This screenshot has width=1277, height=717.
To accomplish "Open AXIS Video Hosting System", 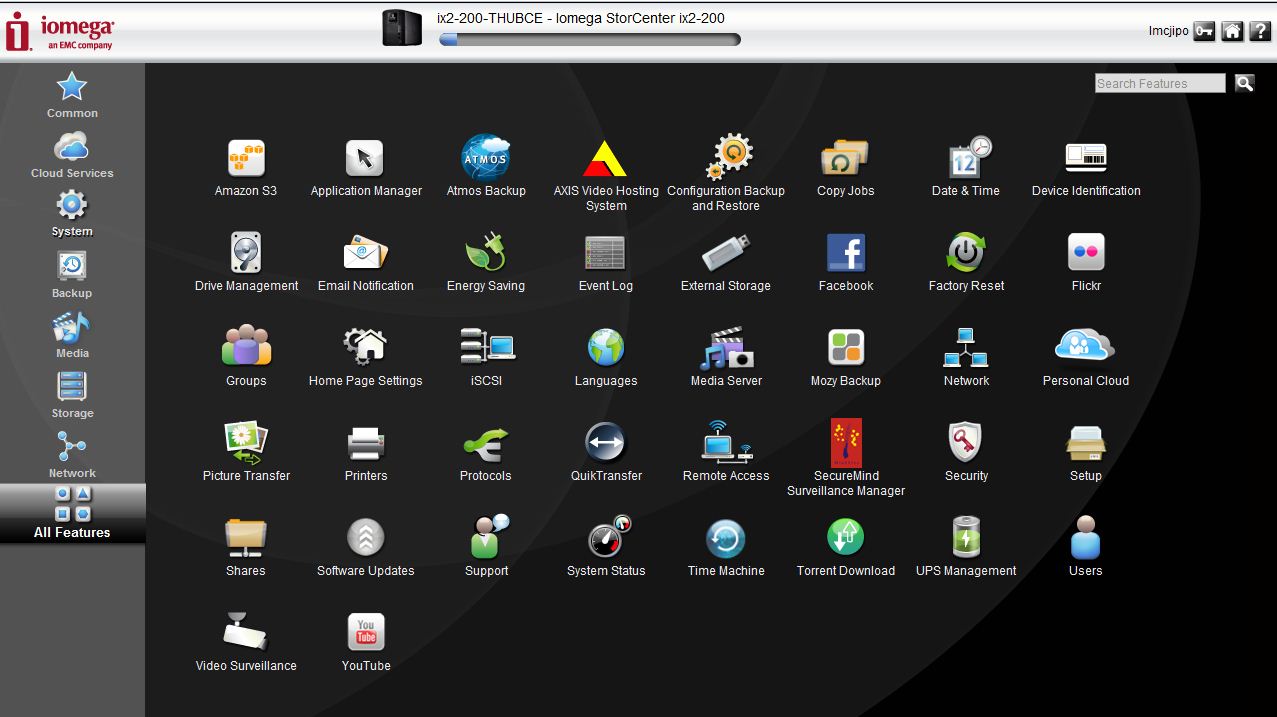I will 606,174.
